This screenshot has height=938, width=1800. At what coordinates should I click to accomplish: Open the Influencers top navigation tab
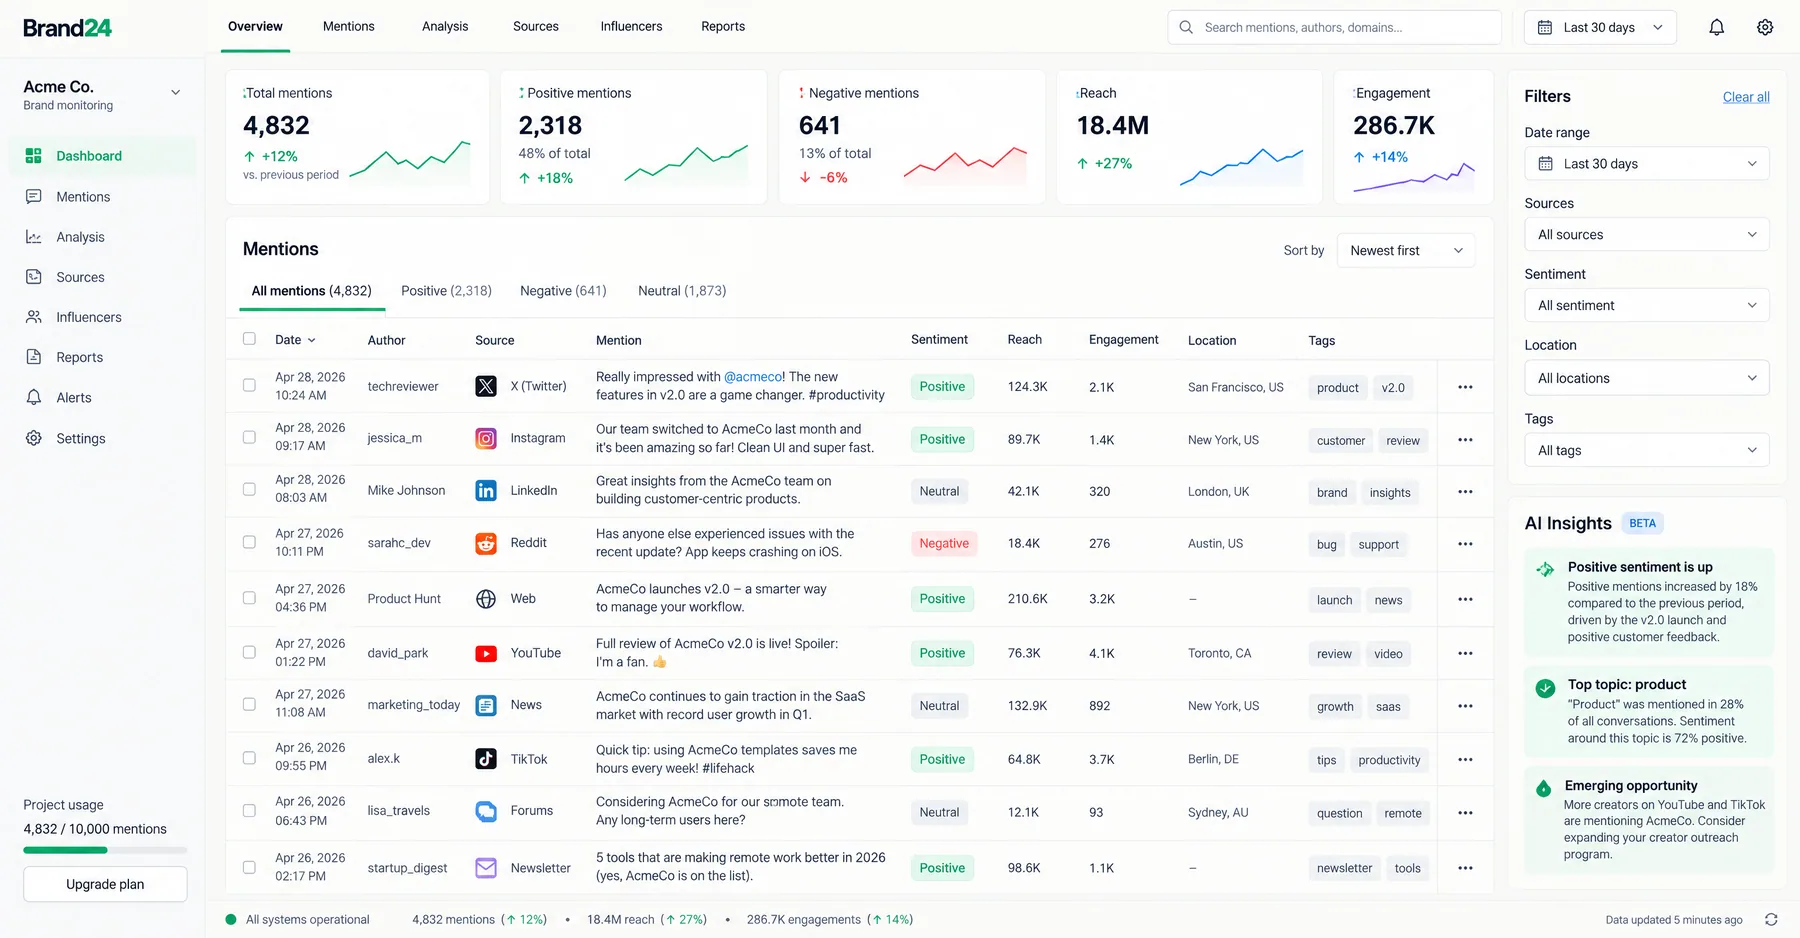(631, 27)
